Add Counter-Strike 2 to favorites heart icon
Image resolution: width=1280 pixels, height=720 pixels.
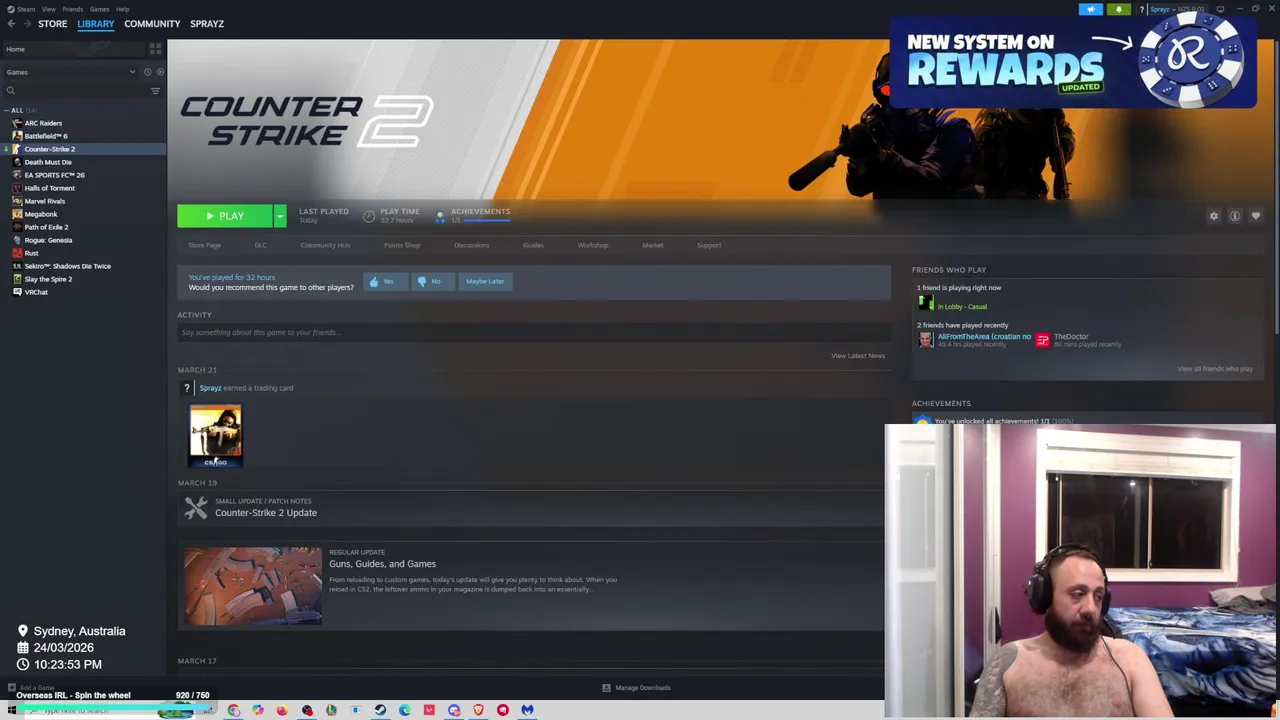tap(1256, 216)
